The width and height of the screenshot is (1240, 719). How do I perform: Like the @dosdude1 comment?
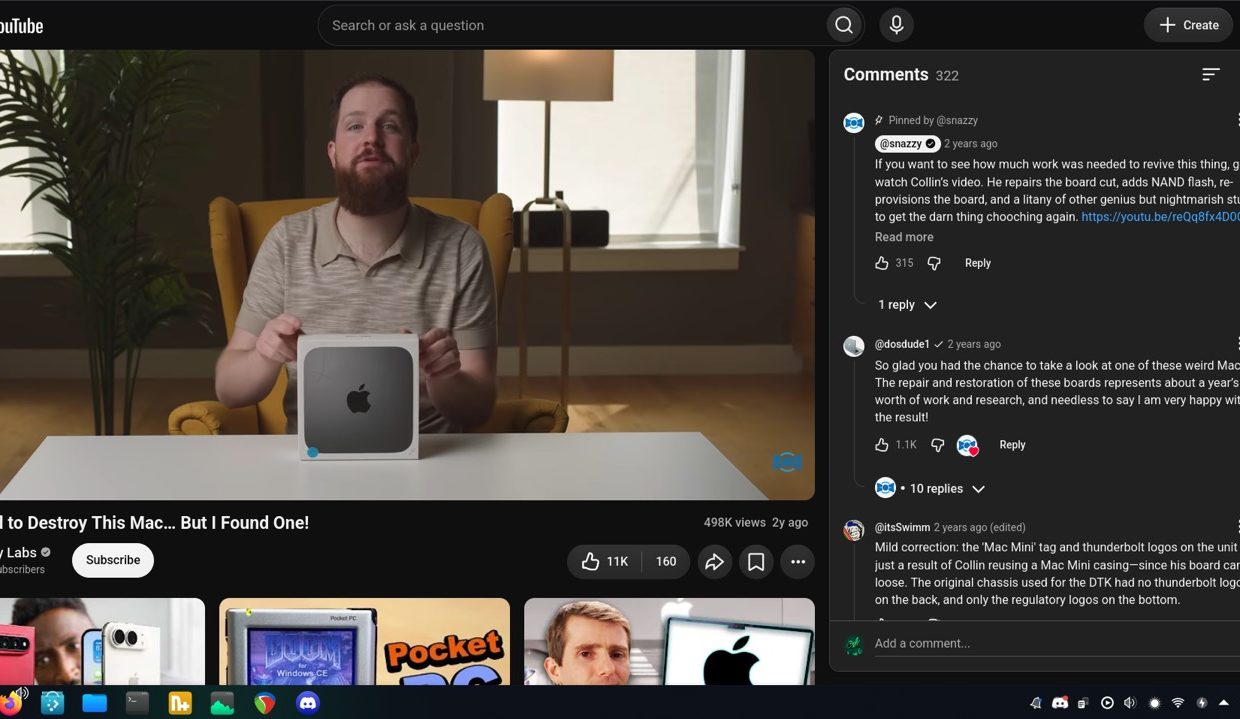coord(882,445)
